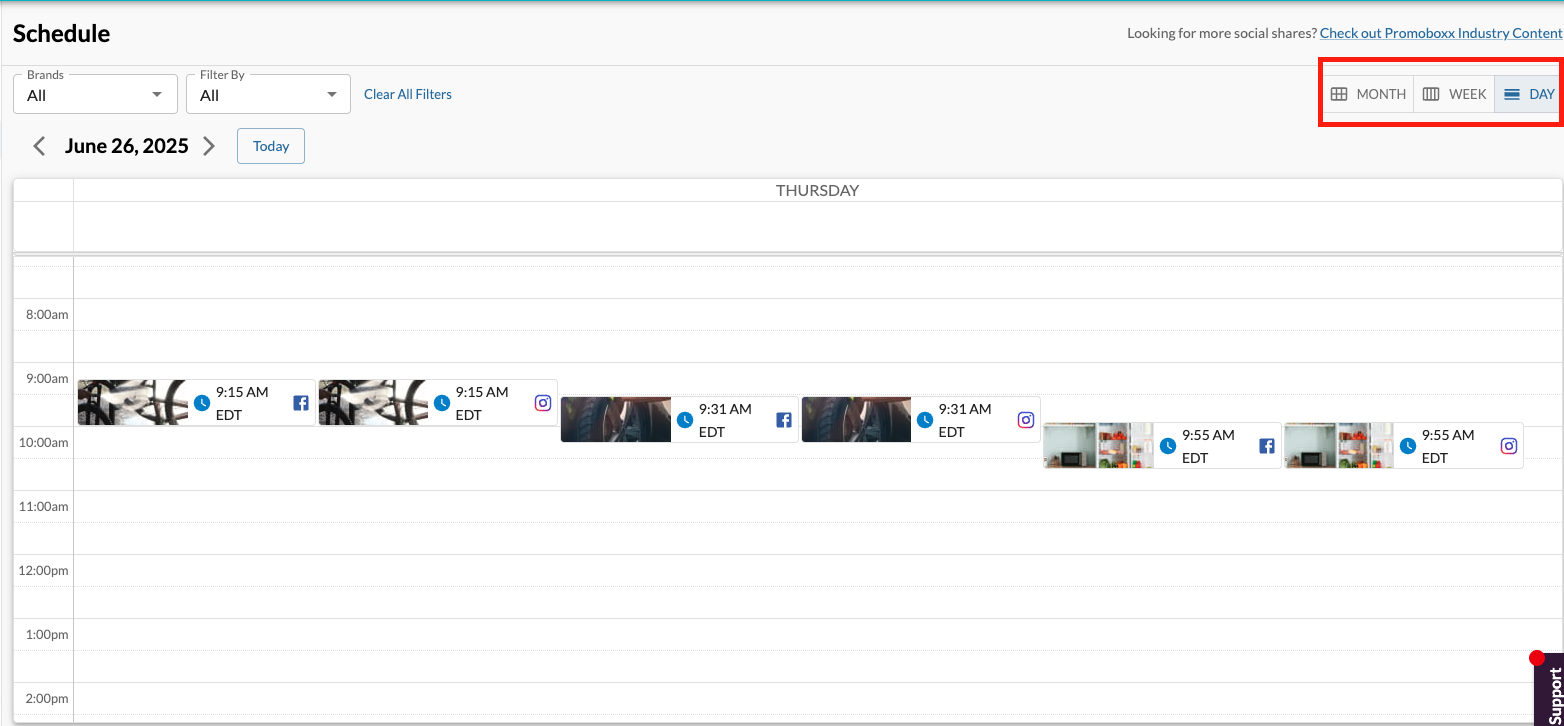Screen dimensions: 1564x726
Task: Click the Facebook icon on 9:31 AM post
Action: point(784,420)
